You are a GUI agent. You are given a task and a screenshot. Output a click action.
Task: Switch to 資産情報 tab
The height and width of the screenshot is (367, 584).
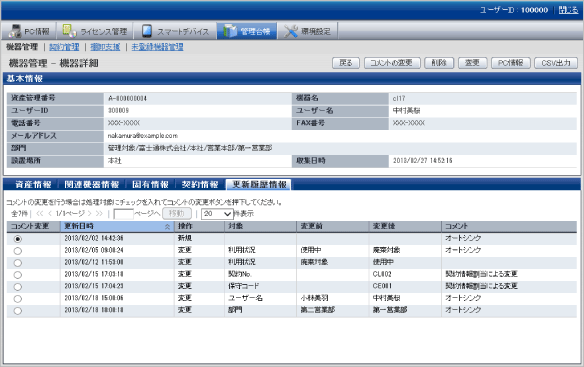33,184
